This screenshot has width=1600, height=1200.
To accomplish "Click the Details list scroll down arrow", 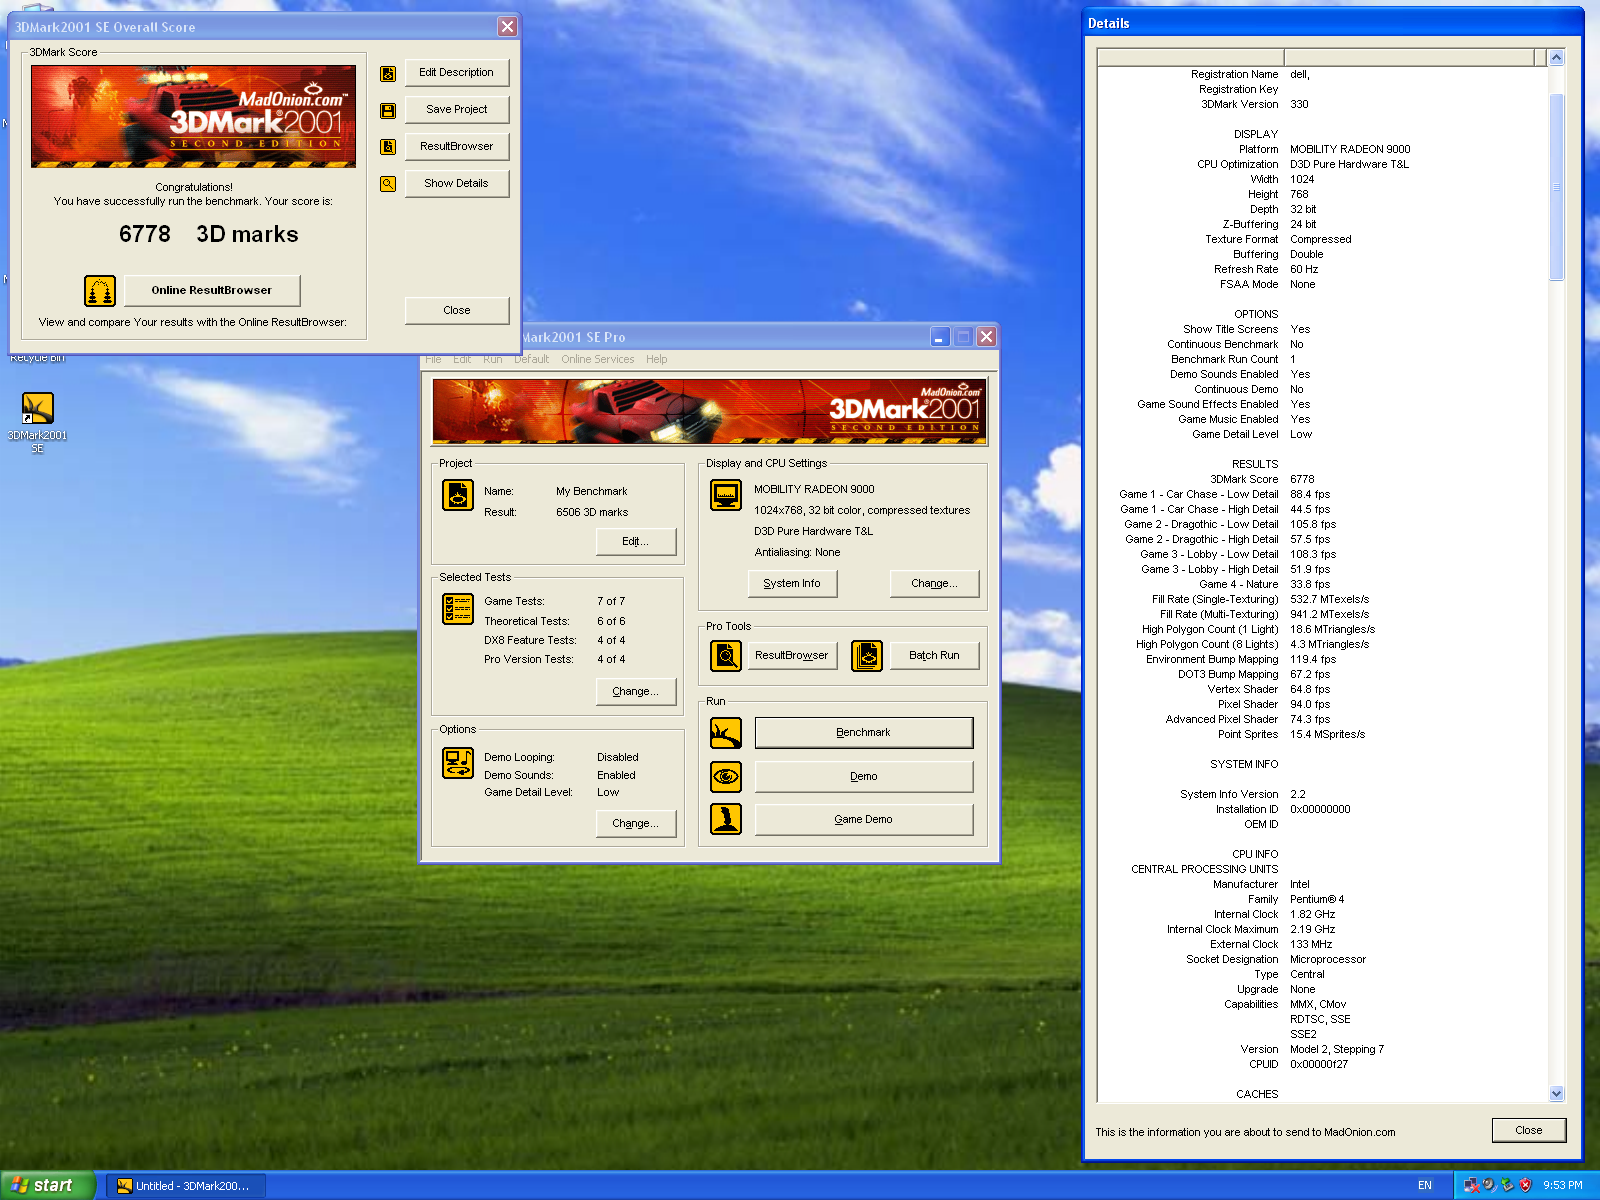I will coord(1557,1094).
